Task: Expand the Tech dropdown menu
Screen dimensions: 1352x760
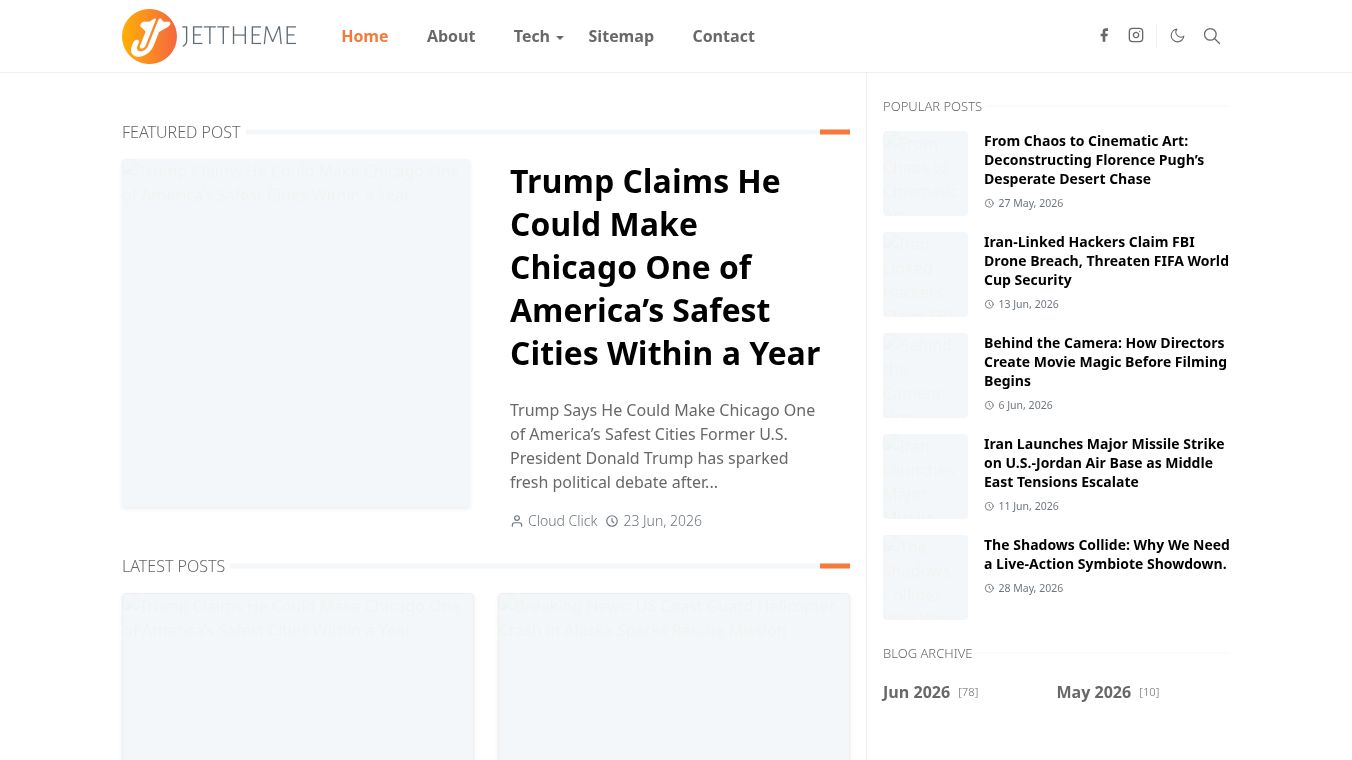Action: (x=538, y=36)
